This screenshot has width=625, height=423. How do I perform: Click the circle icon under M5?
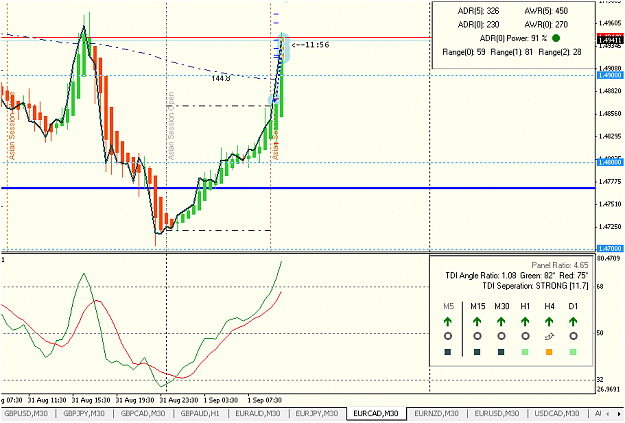click(x=448, y=336)
